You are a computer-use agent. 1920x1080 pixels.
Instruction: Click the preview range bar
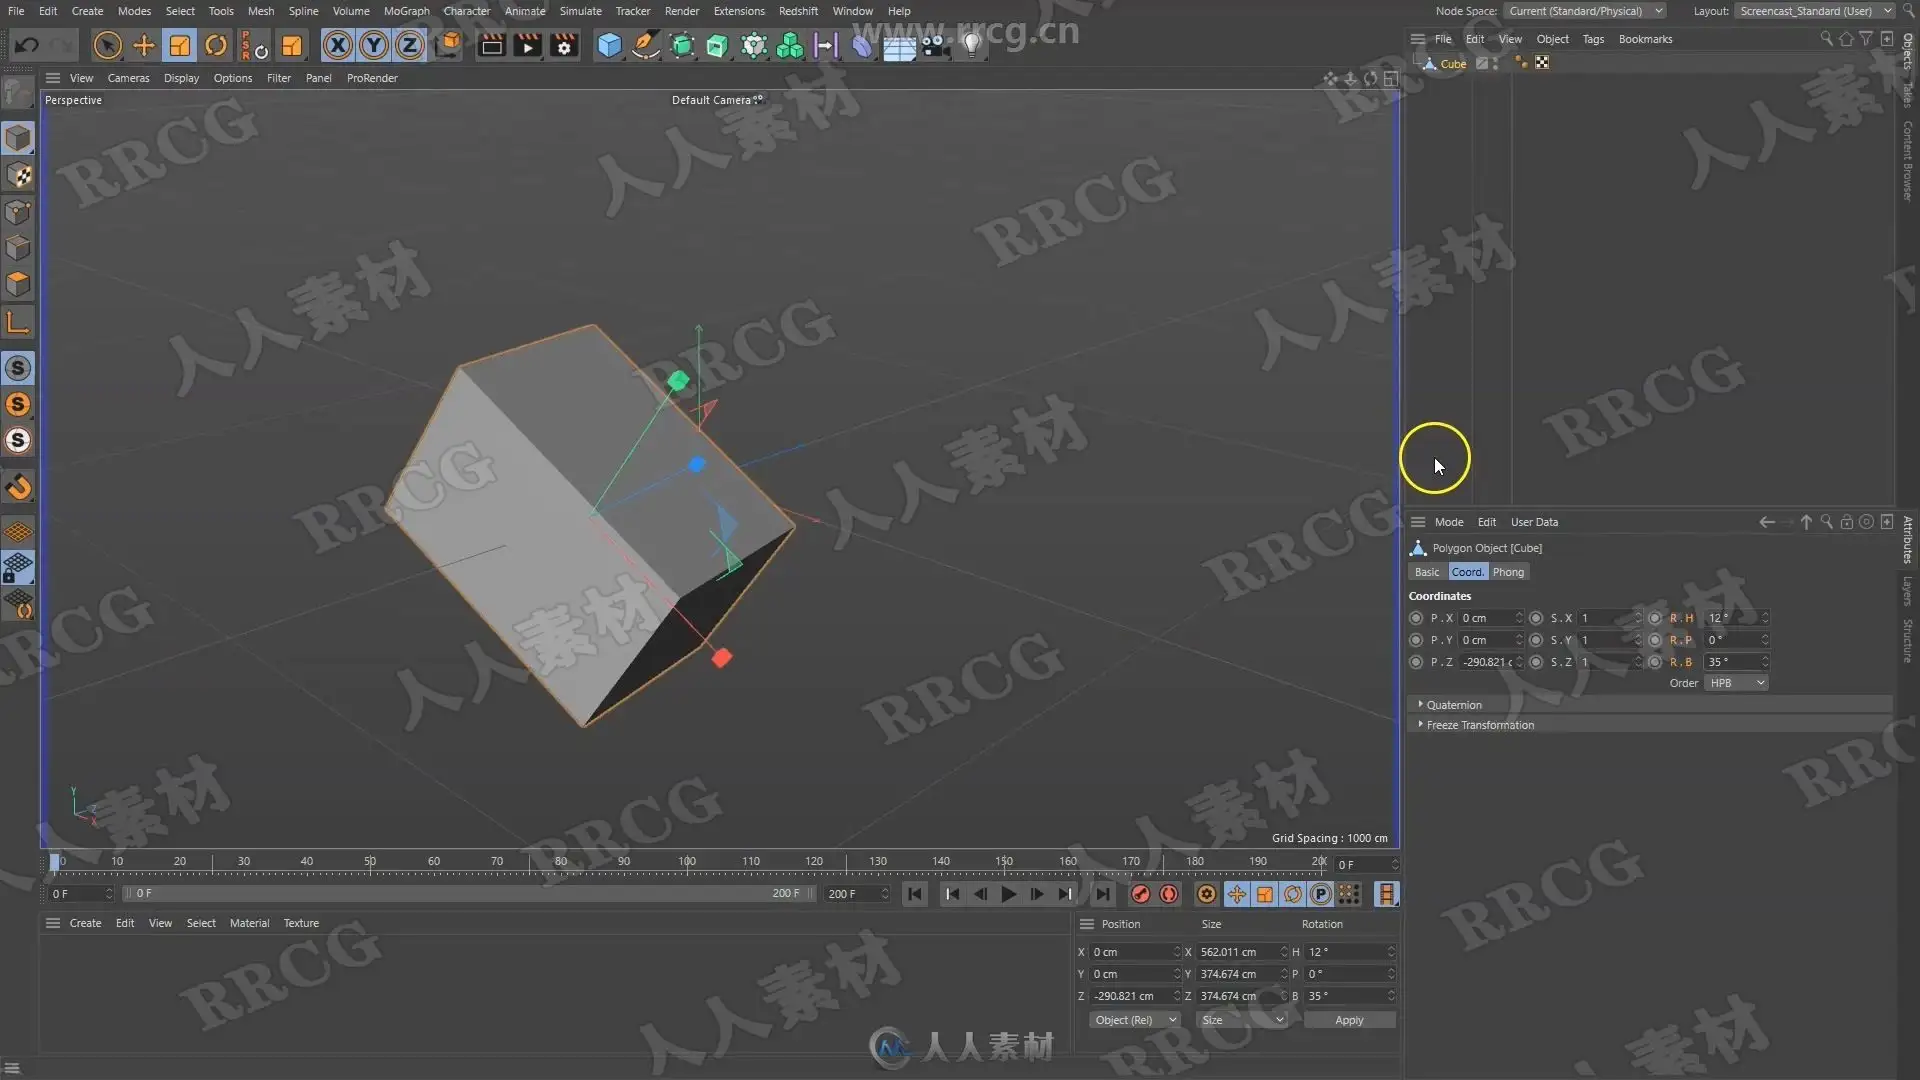(x=467, y=893)
